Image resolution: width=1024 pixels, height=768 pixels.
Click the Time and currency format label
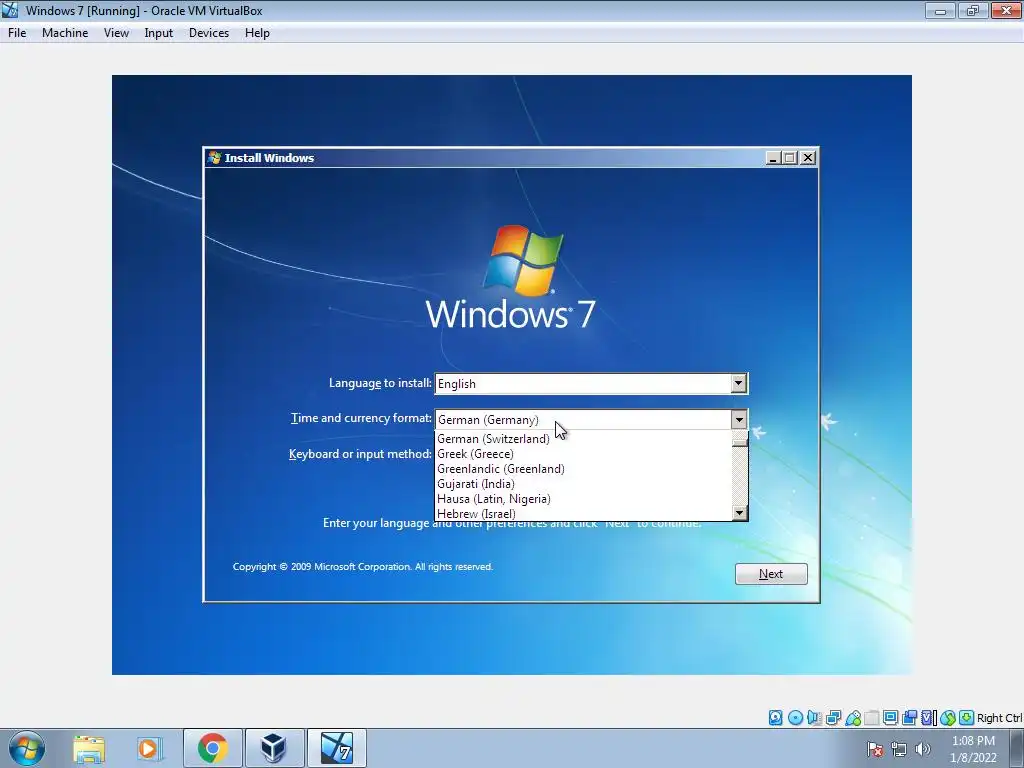tap(361, 418)
